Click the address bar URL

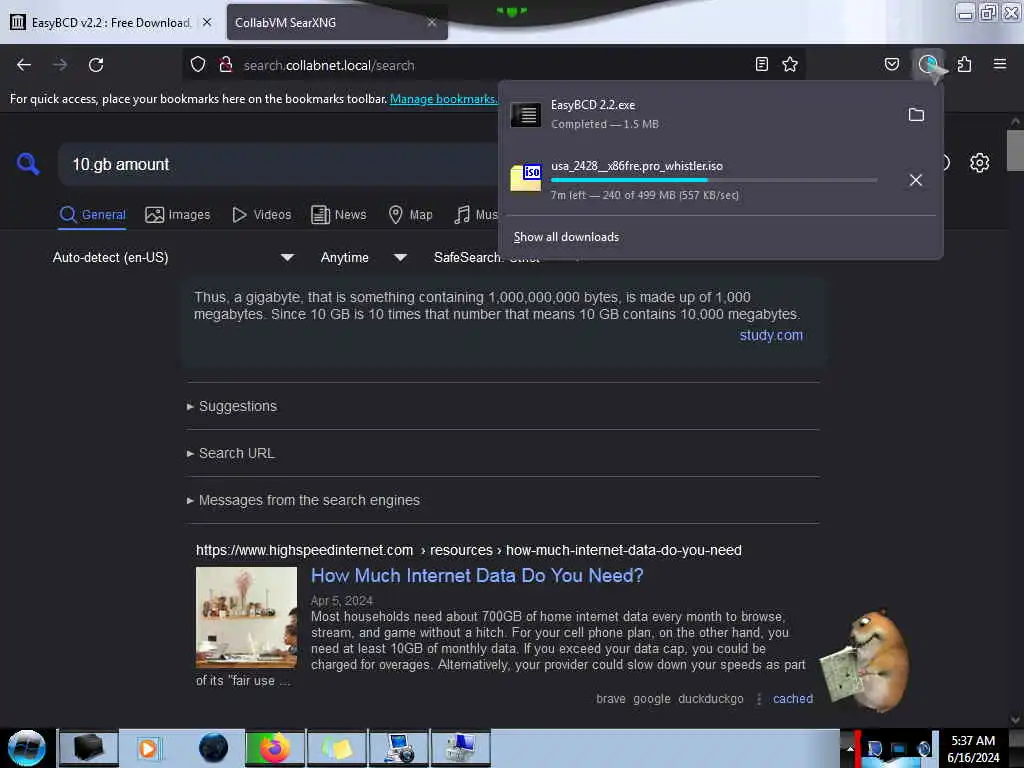[x=329, y=65]
